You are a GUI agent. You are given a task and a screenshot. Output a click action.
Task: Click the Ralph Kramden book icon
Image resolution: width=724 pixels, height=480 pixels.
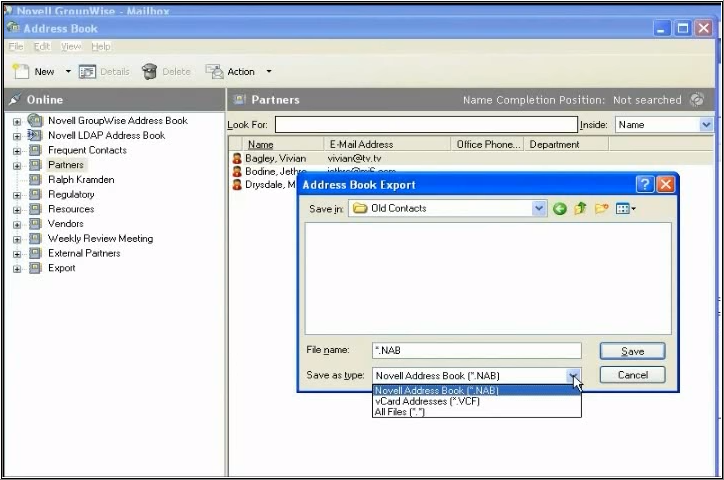35,180
